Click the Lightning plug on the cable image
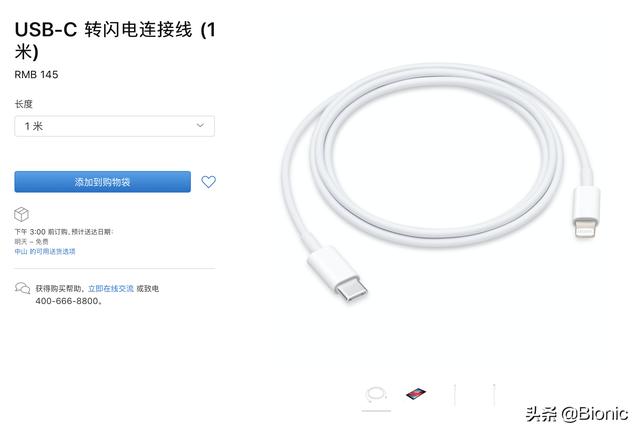The width and height of the screenshot is (640, 435). coord(587,213)
